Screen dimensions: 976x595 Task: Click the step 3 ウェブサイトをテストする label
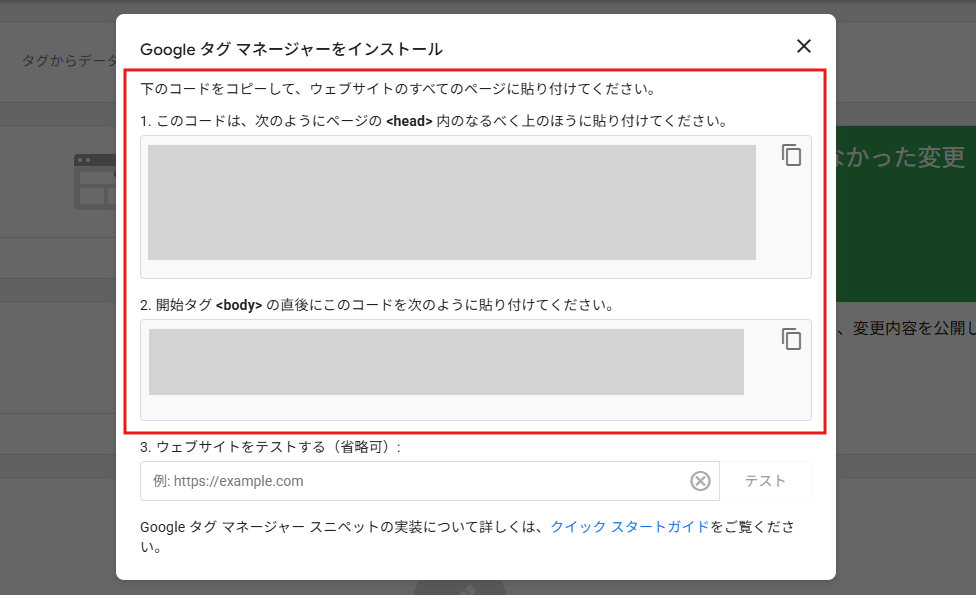pyautogui.click(x=270, y=447)
